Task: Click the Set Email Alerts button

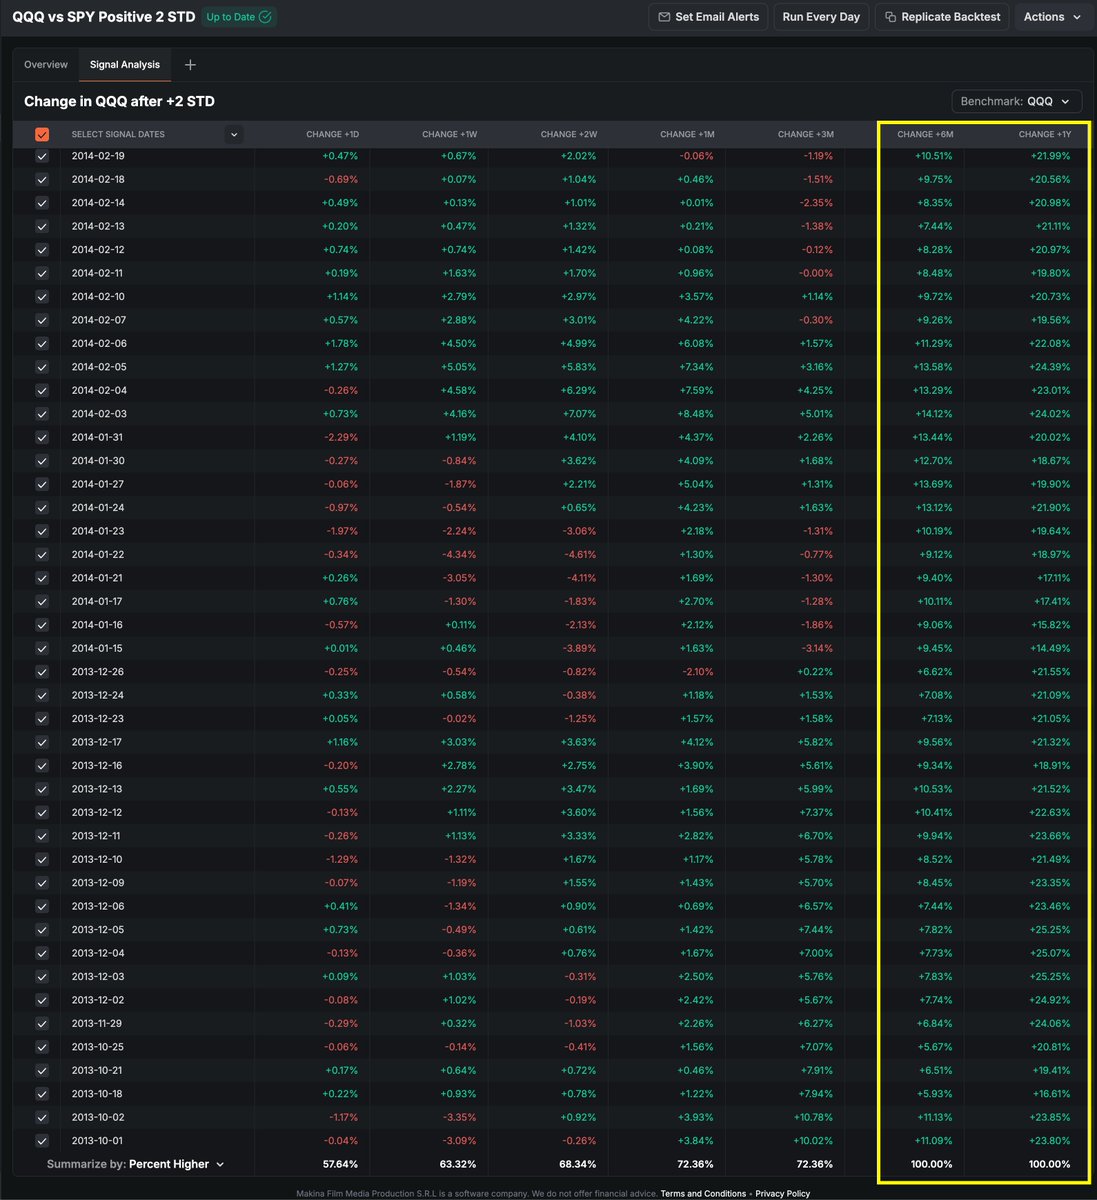Action: click(709, 17)
